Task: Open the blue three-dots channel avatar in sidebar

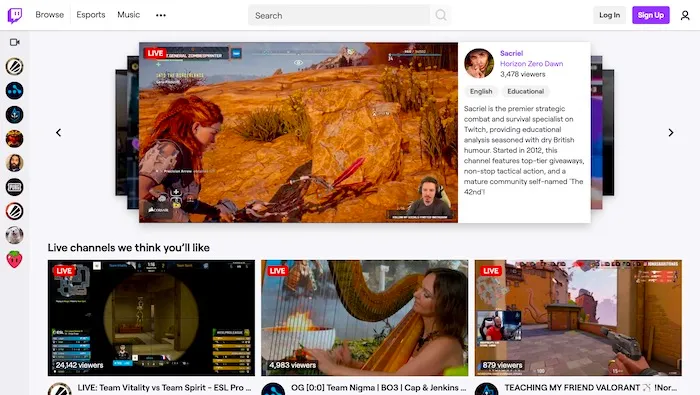Action: tap(15, 91)
